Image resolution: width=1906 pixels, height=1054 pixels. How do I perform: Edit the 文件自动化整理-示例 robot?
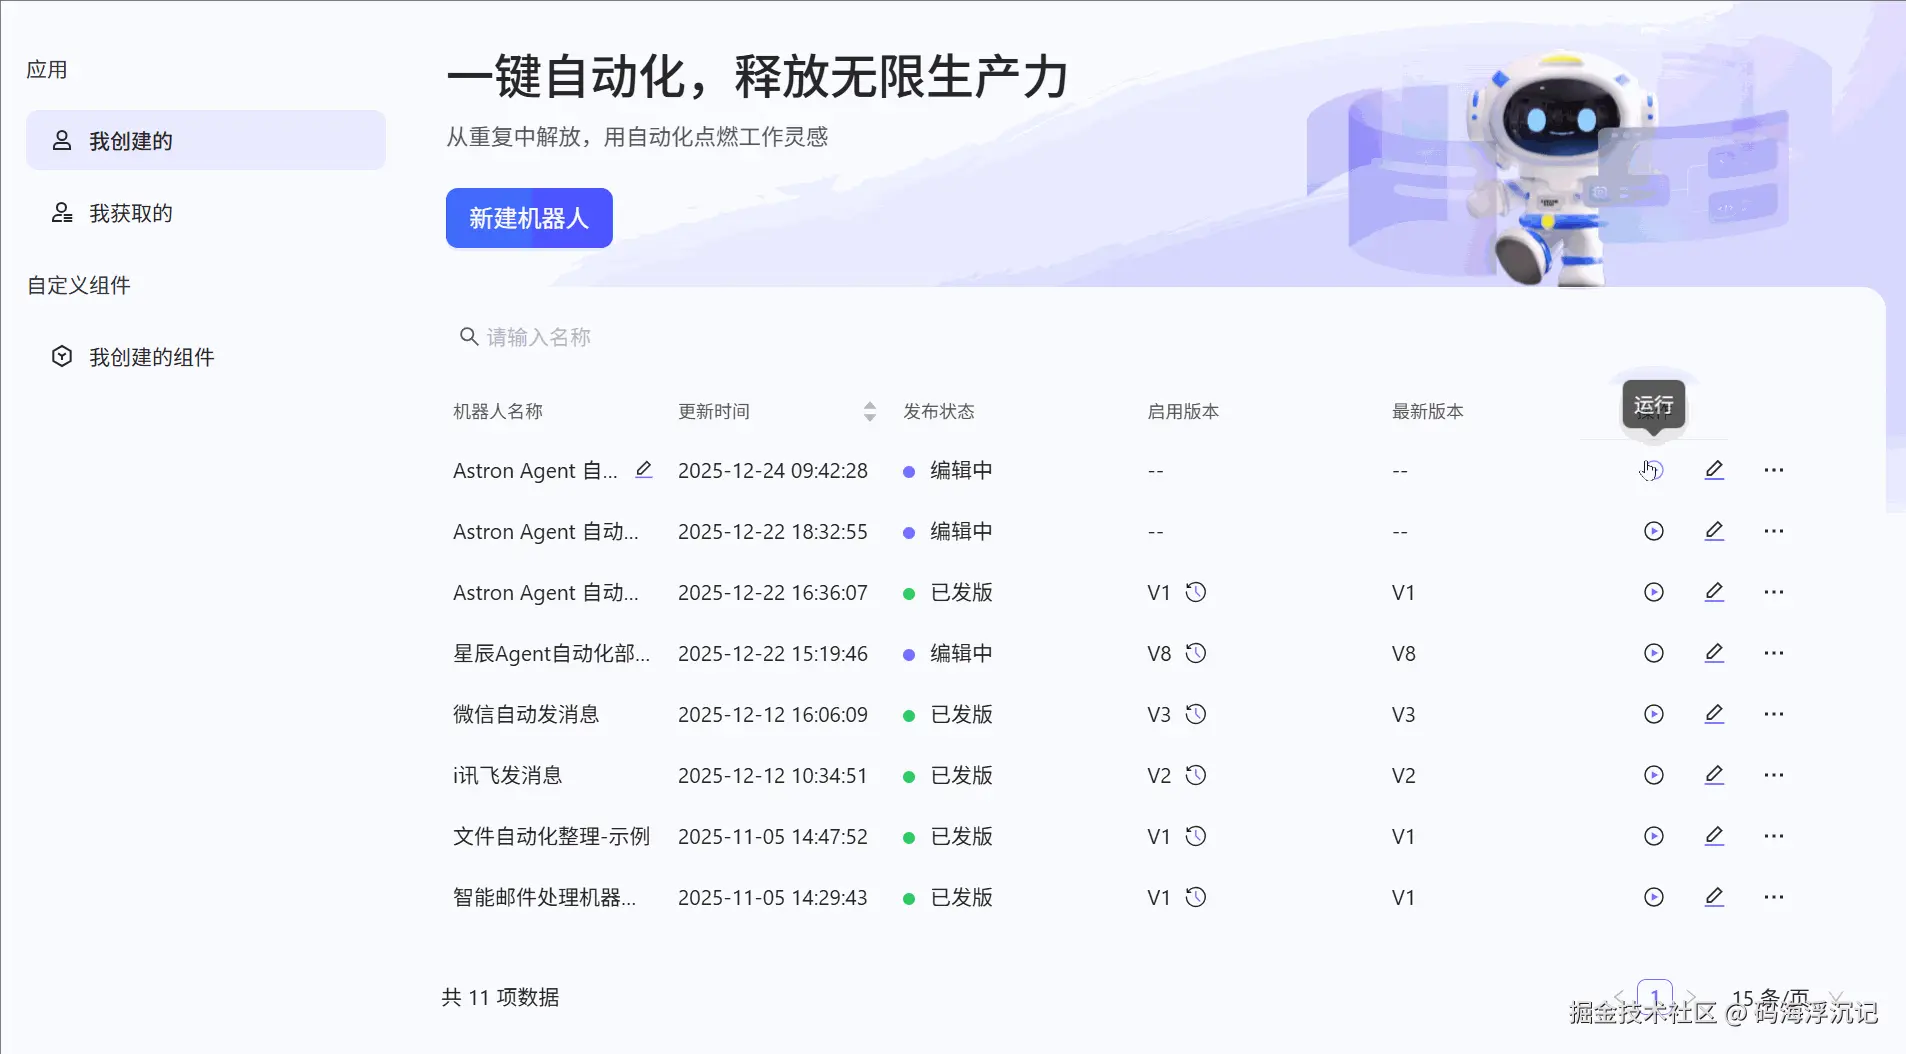pyautogui.click(x=1714, y=836)
